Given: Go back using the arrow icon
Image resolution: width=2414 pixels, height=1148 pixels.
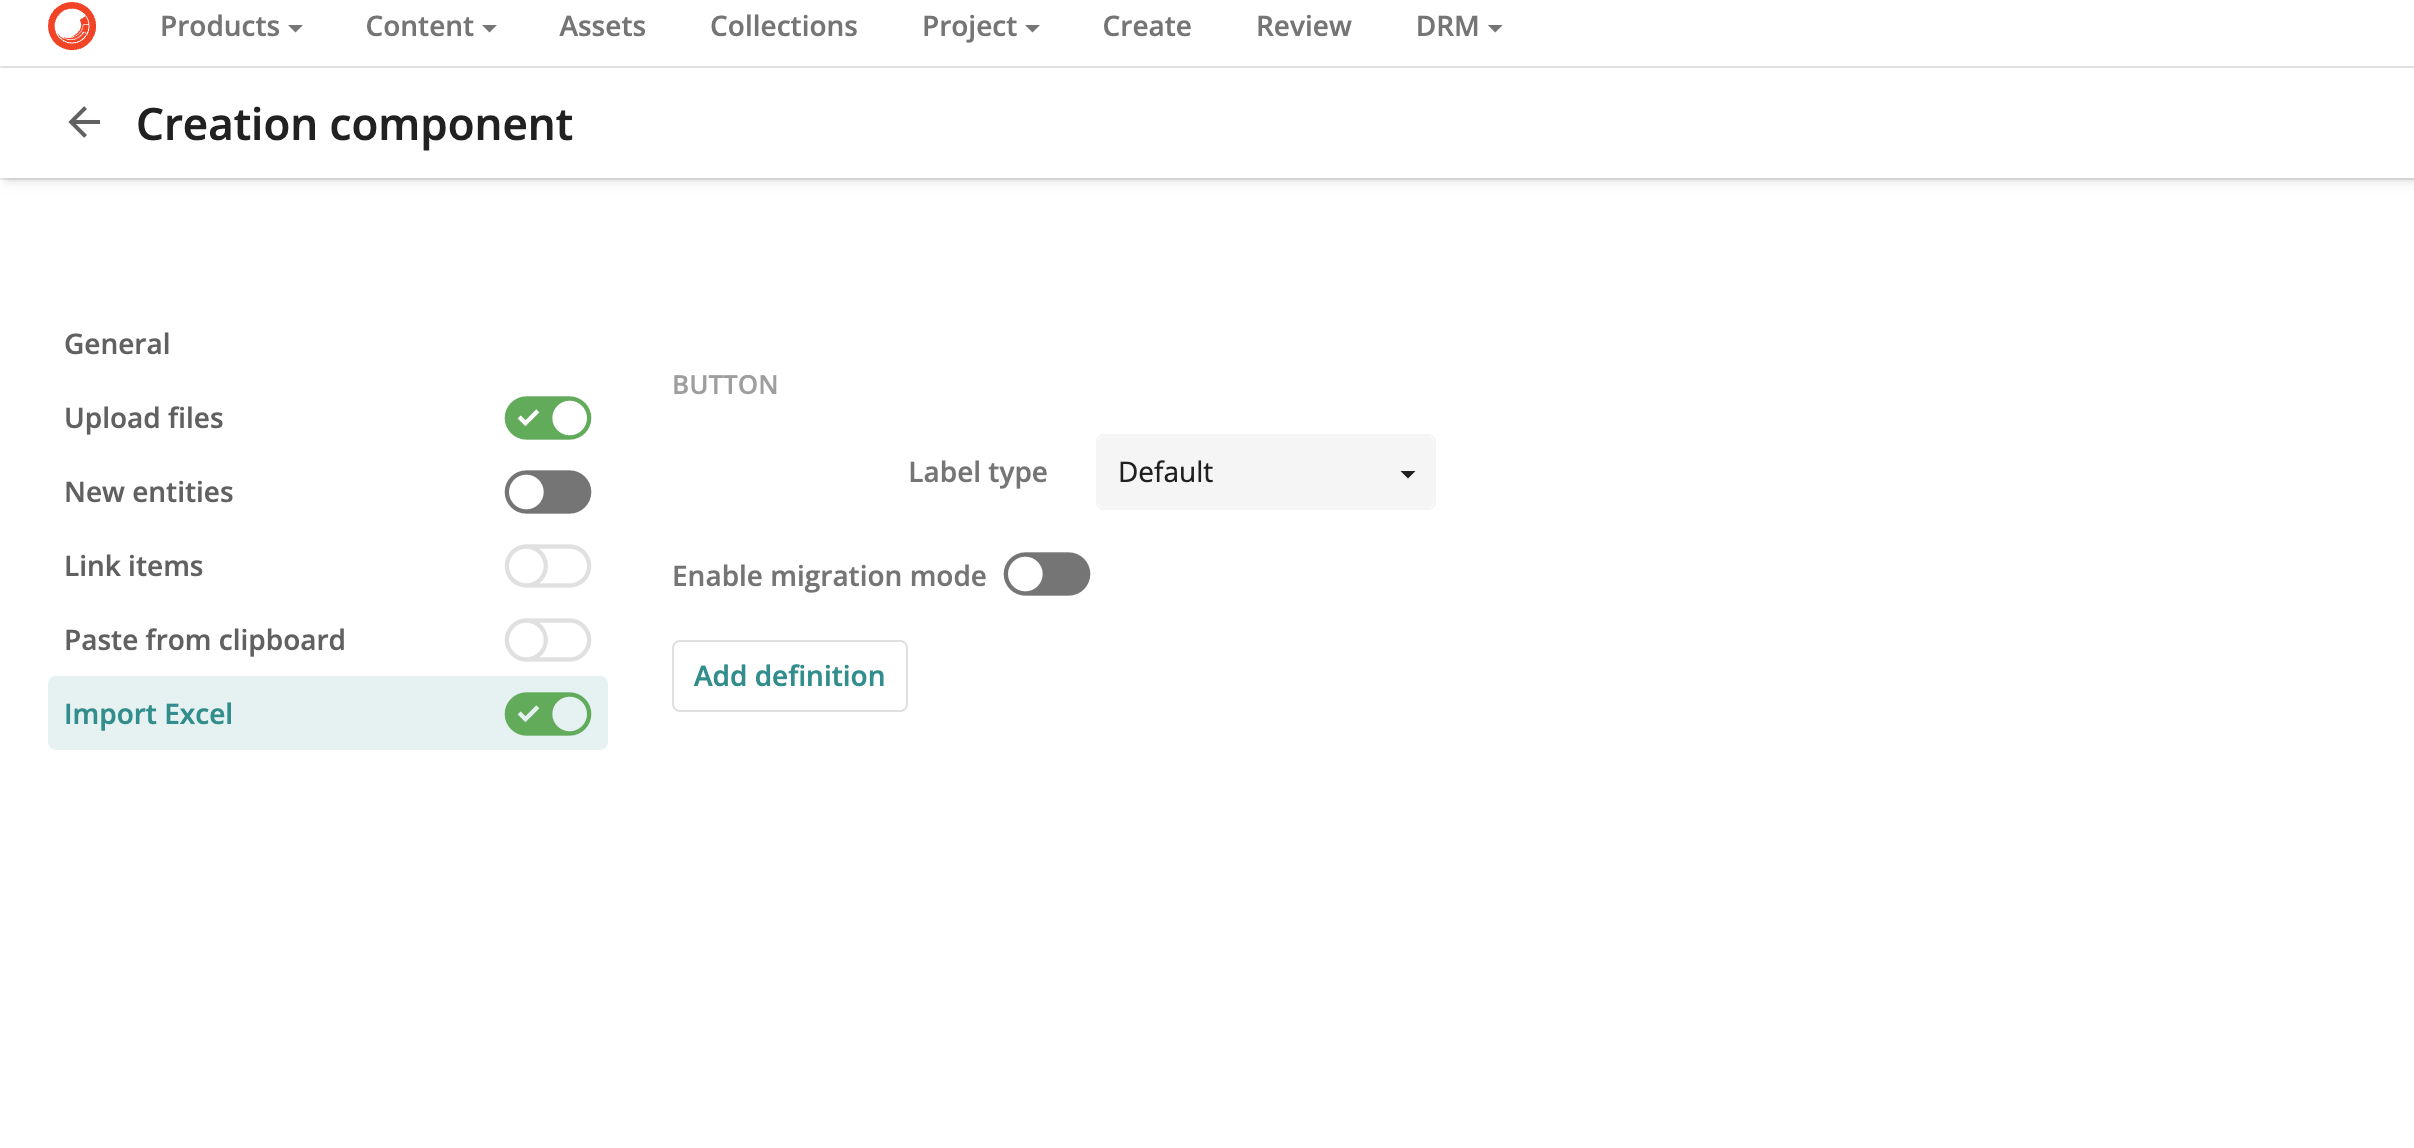Looking at the screenshot, I should pyautogui.click(x=84, y=123).
